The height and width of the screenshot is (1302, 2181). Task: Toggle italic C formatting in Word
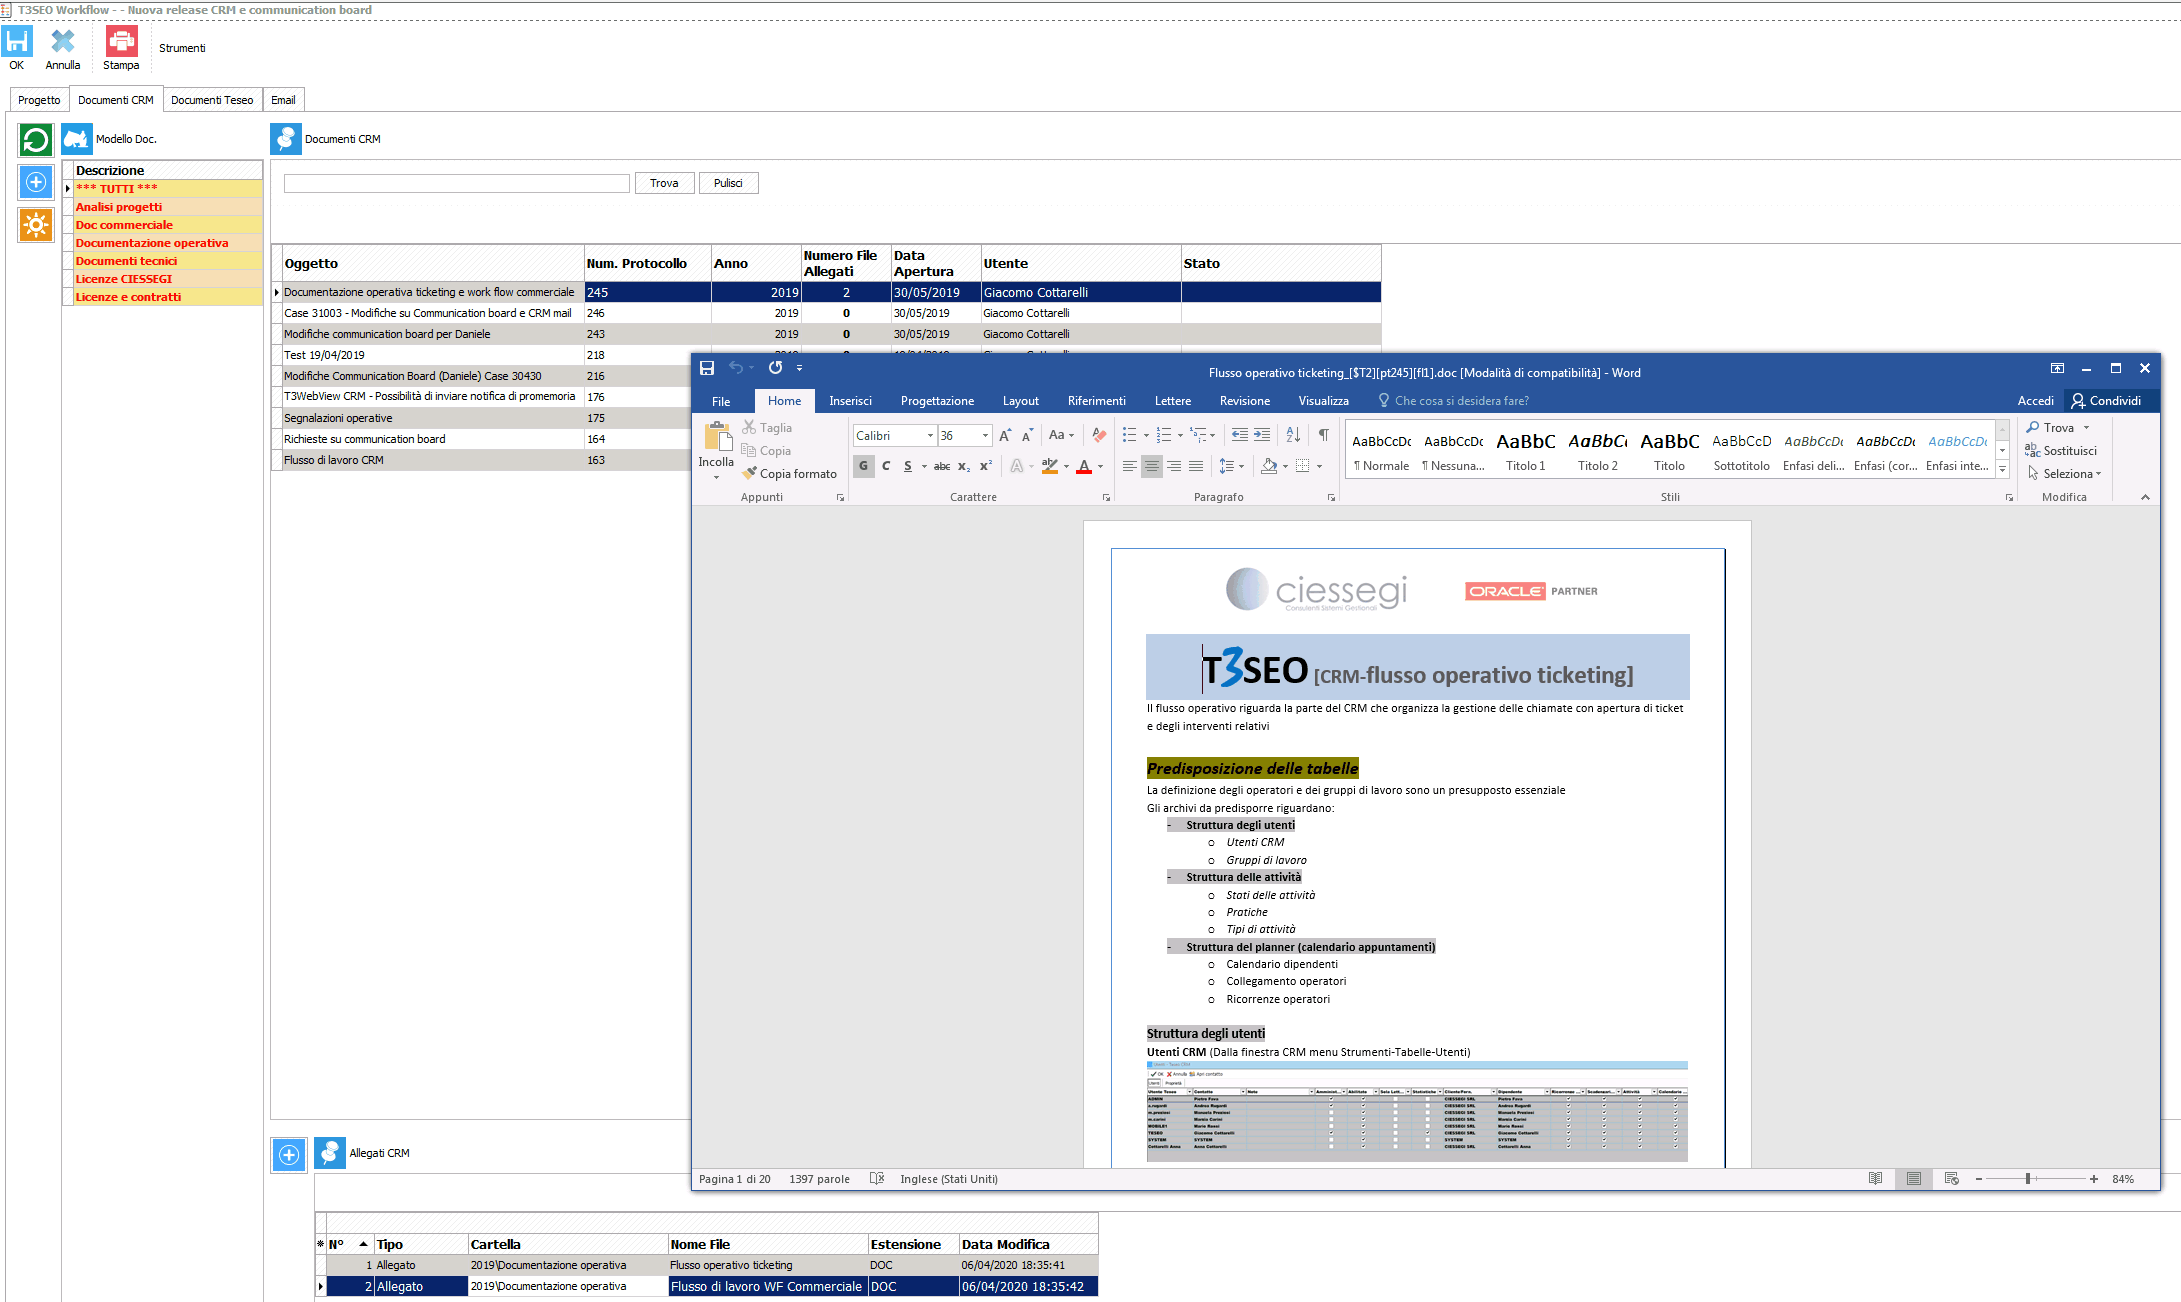tap(886, 466)
